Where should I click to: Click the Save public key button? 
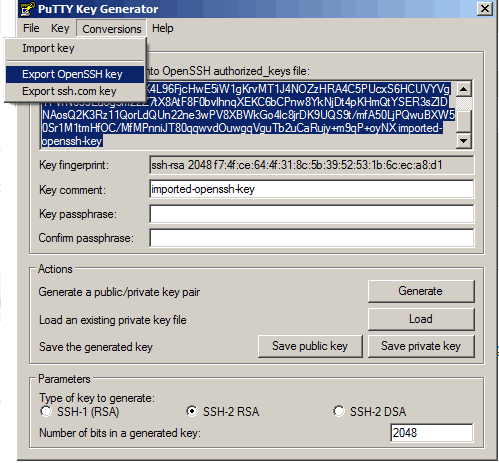click(310, 346)
